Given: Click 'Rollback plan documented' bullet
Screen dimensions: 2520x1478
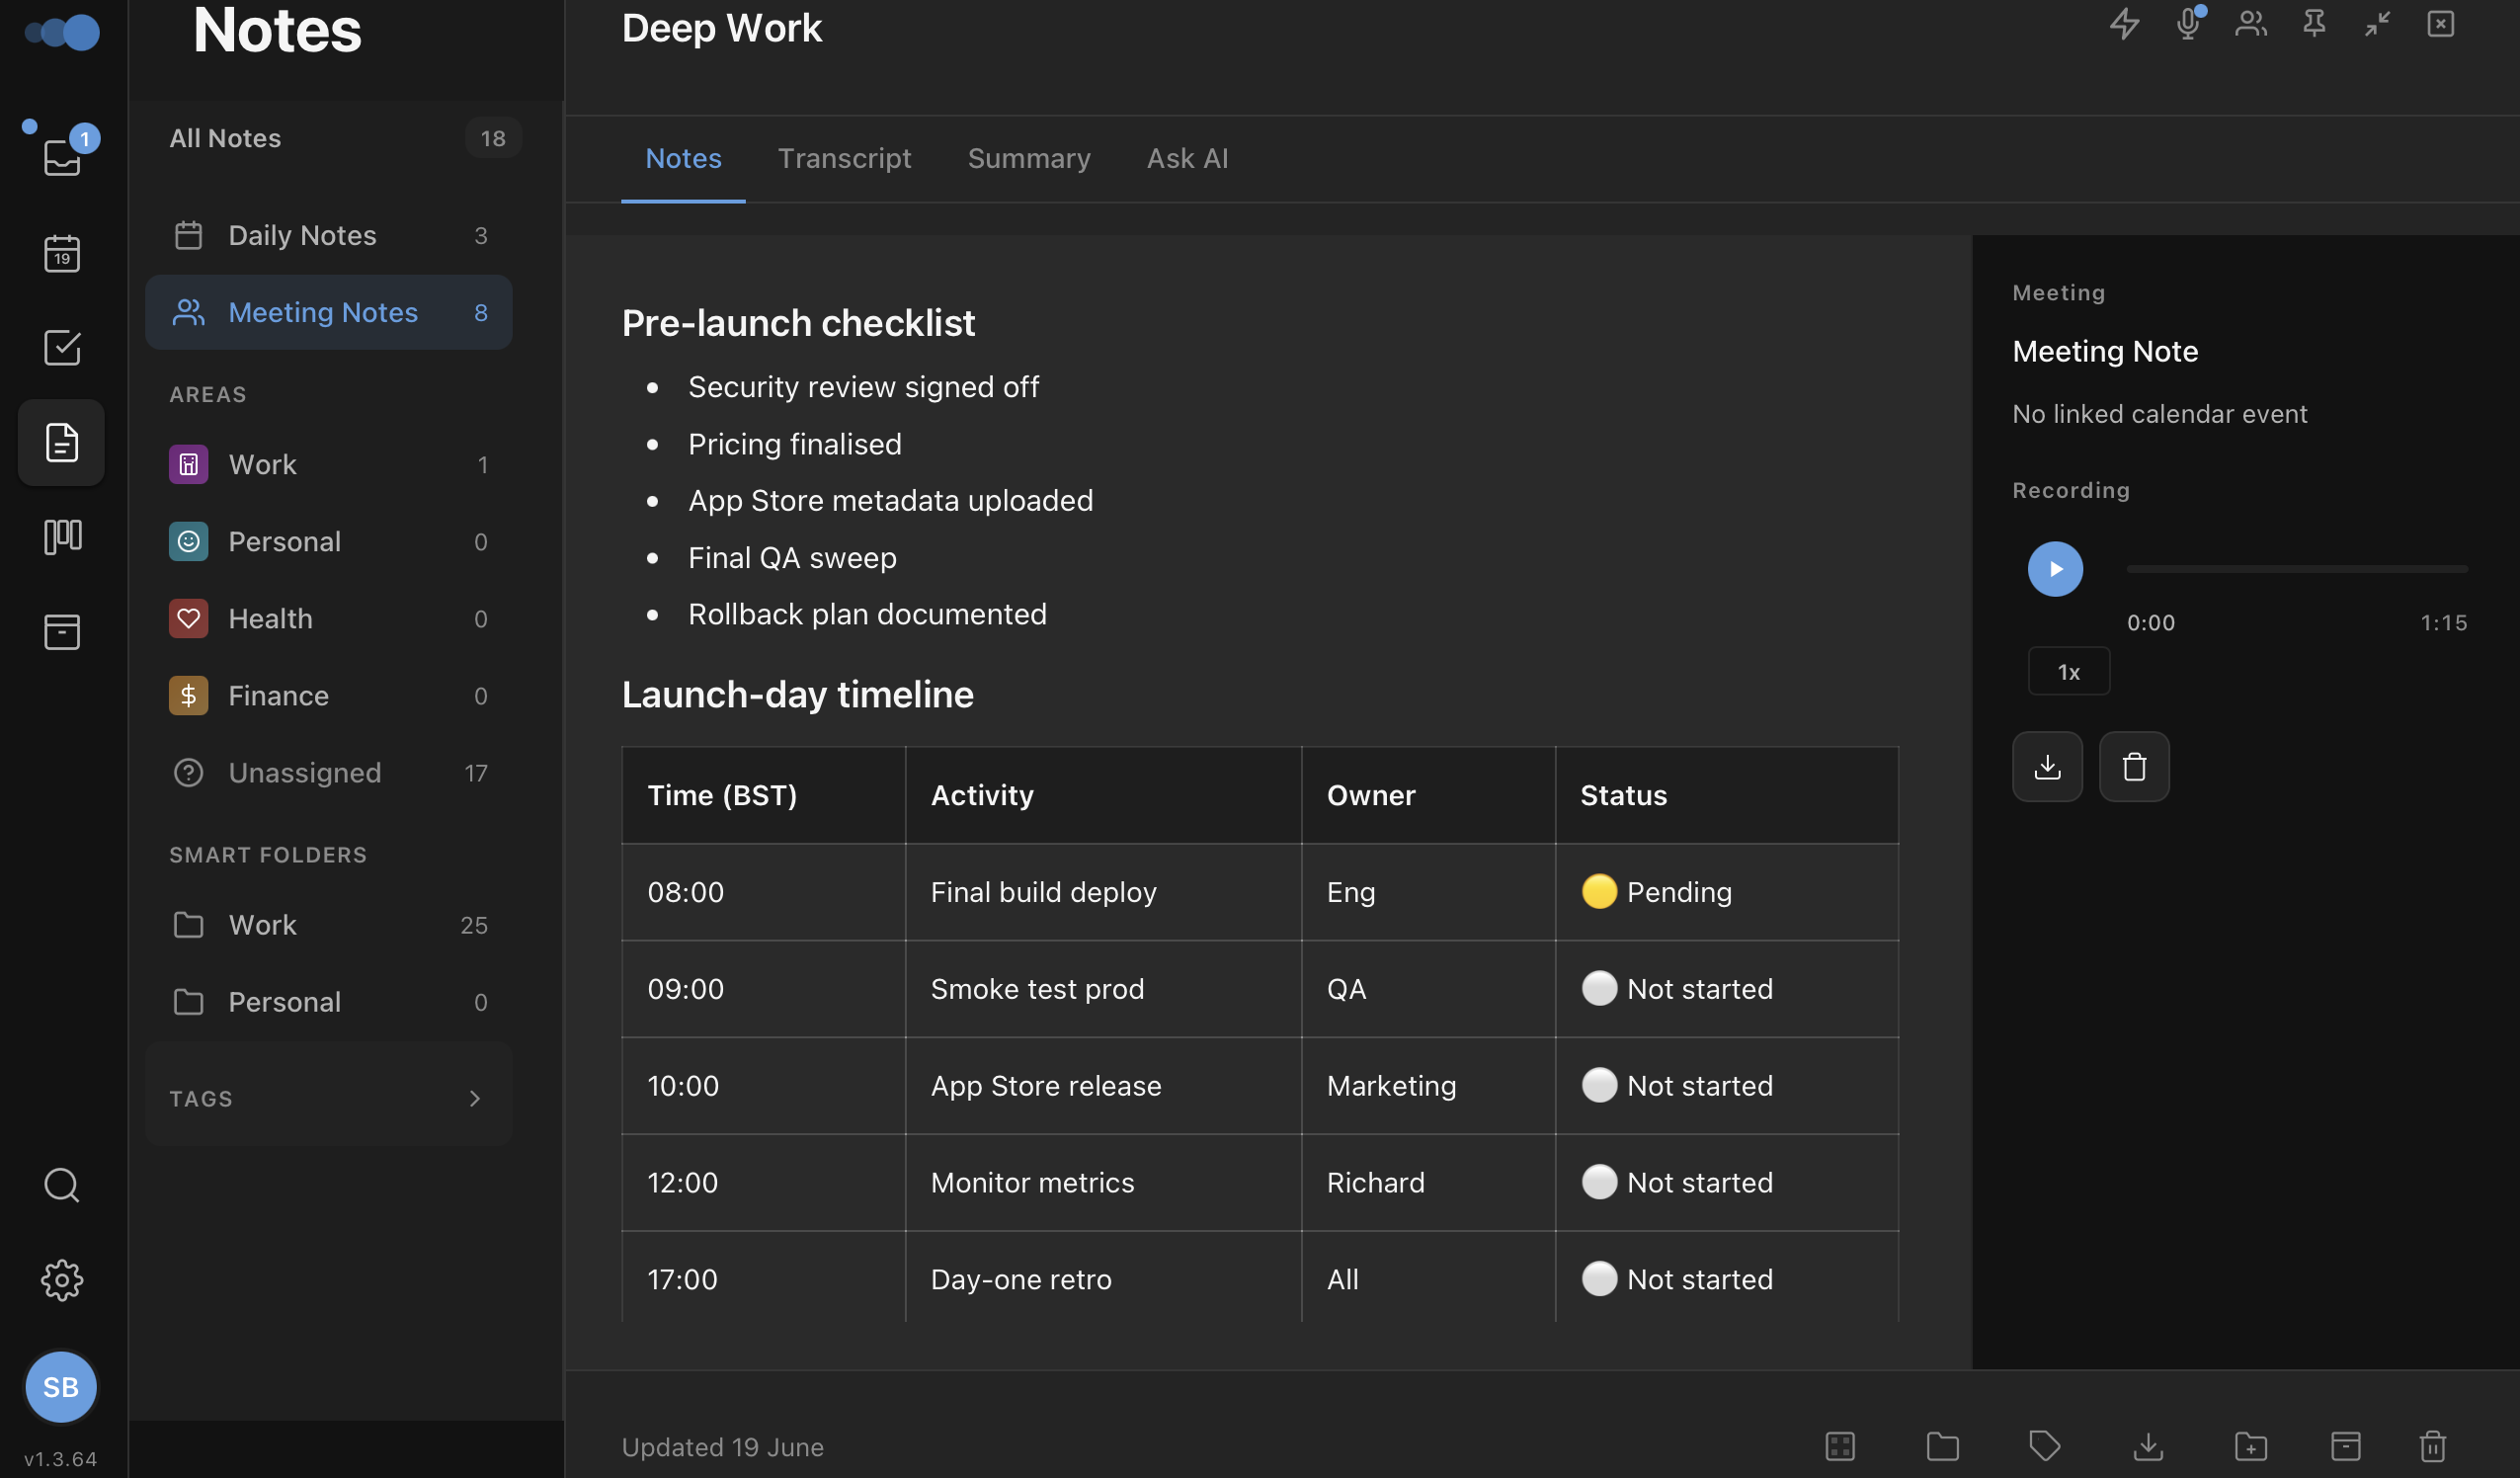Looking at the screenshot, I should [867, 613].
